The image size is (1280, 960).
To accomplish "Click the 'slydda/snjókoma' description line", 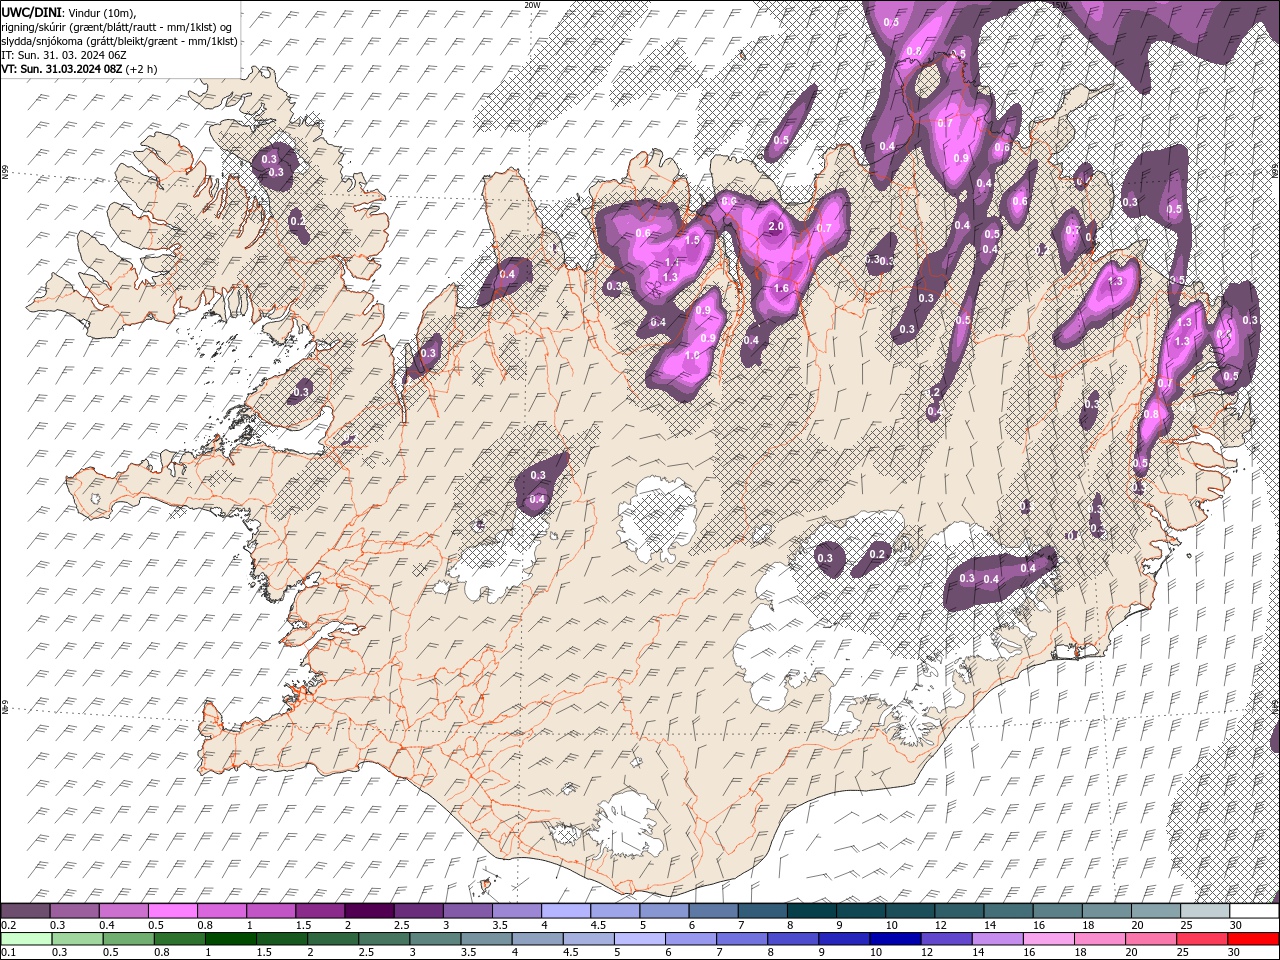I will [119, 40].
